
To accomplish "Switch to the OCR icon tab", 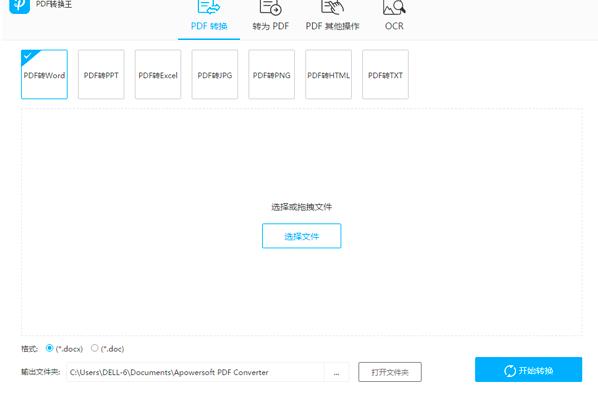I will (x=394, y=16).
